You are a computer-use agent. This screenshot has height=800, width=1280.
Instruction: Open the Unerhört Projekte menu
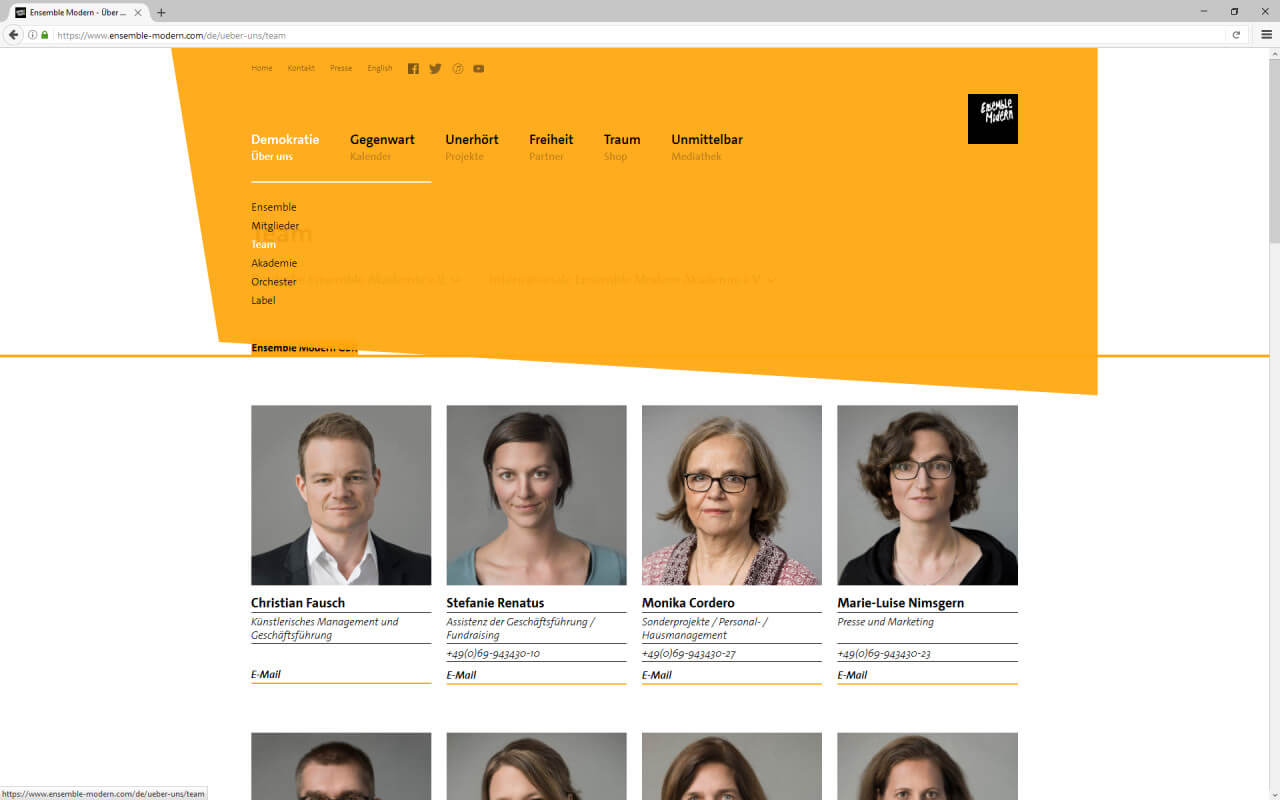[472, 146]
